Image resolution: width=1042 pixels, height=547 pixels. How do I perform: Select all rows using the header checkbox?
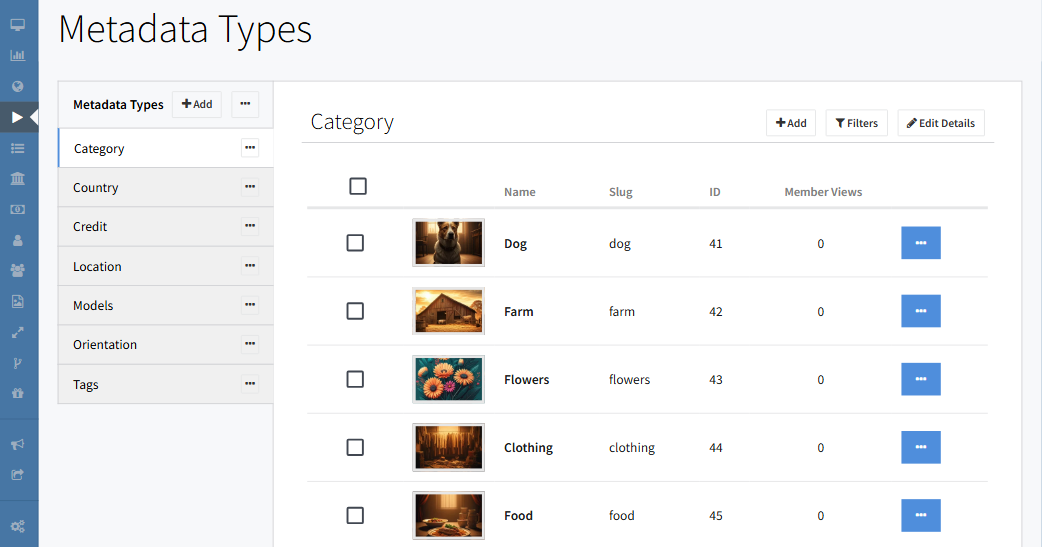tap(358, 186)
